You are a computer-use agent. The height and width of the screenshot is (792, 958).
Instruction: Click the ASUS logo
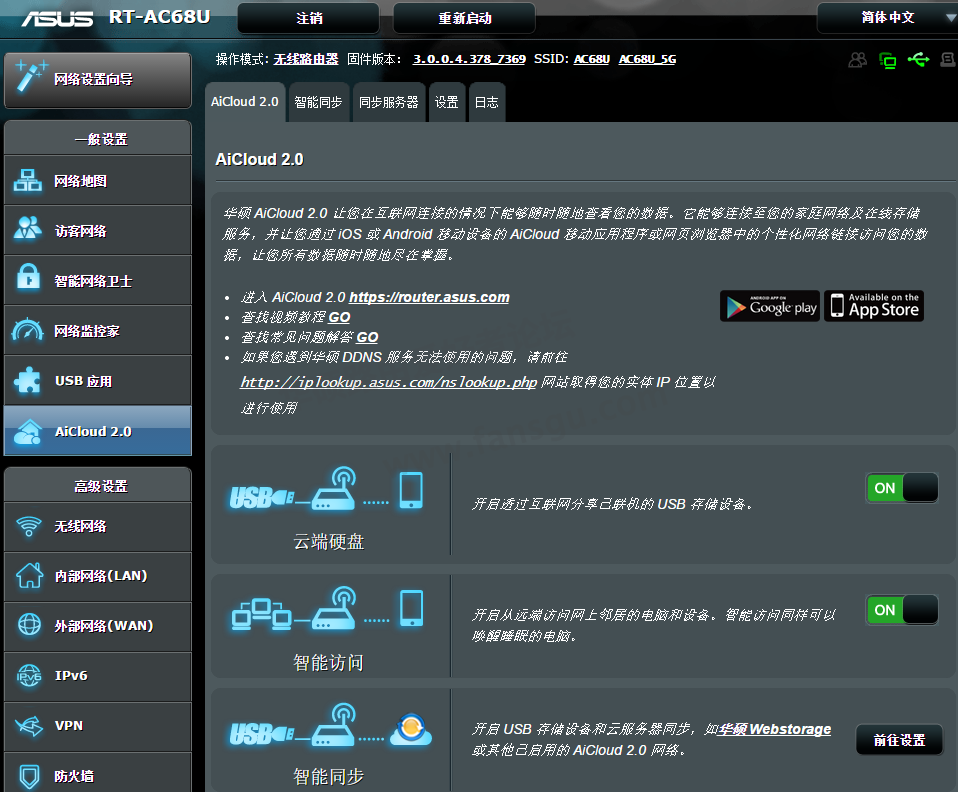(x=57, y=18)
